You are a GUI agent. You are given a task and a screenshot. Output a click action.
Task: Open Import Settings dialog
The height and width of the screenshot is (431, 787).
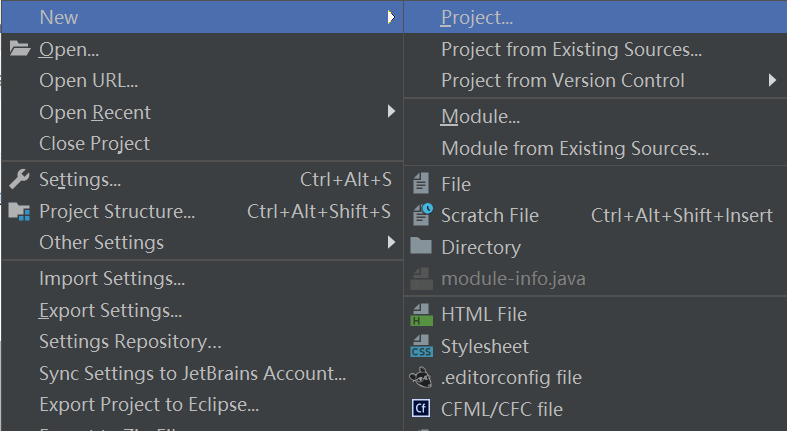(x=112, y=279)
